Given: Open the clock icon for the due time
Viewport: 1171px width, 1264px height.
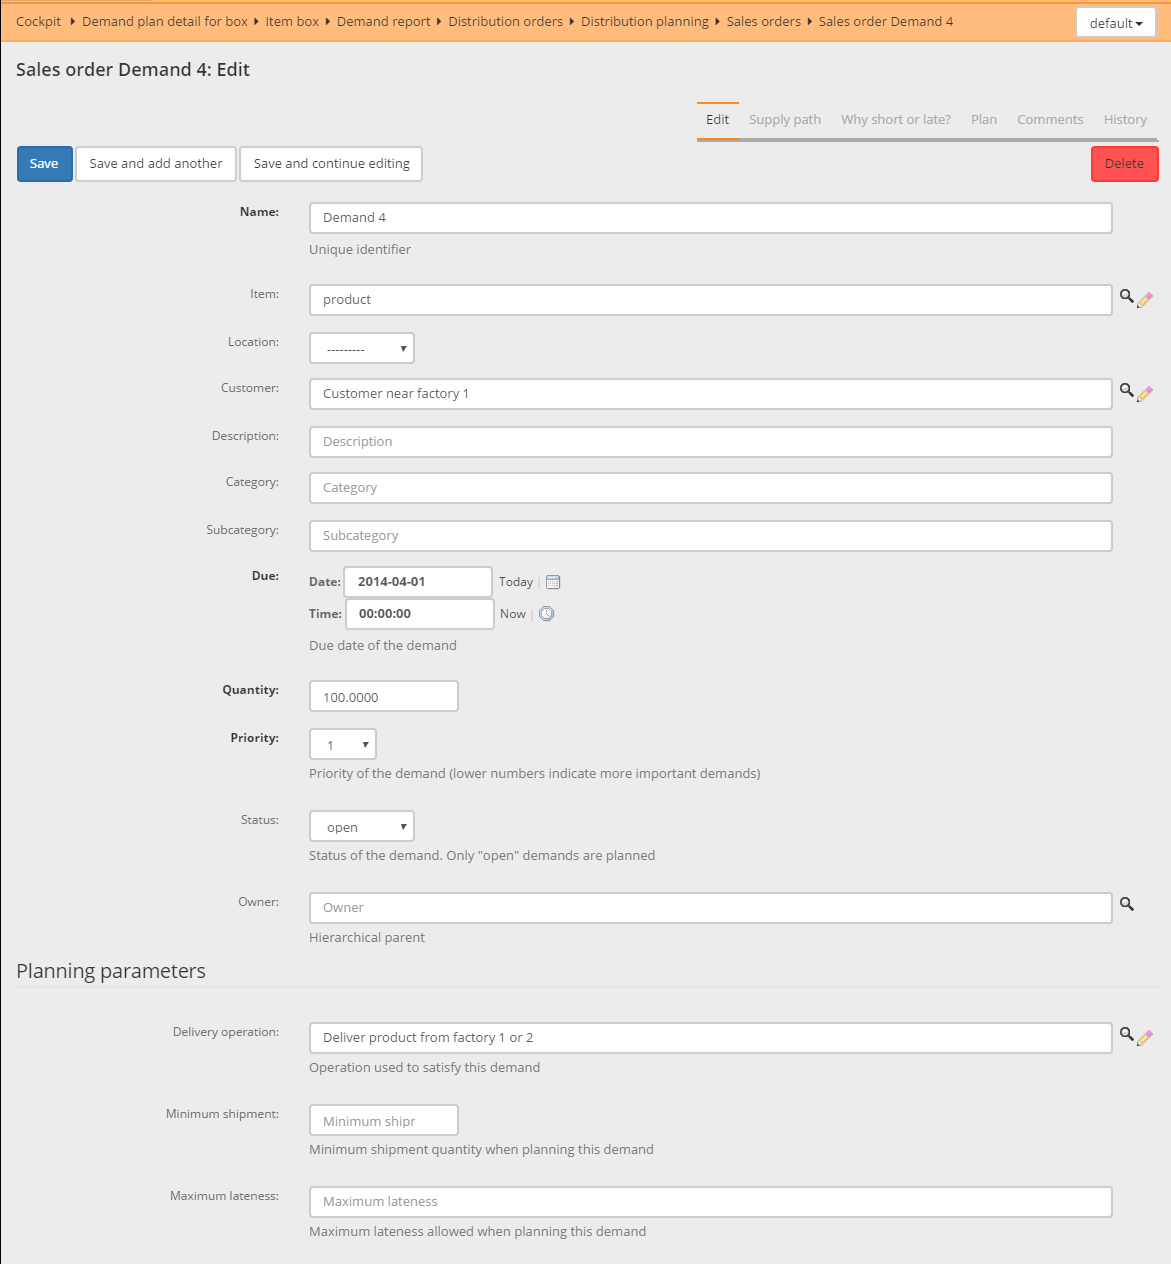Looking at the screenshot, I should click(546, 613).
